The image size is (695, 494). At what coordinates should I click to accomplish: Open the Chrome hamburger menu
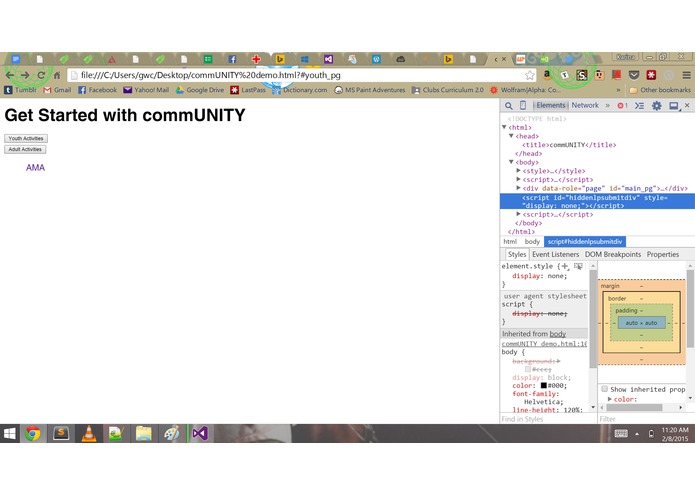(x=686, y=75)
